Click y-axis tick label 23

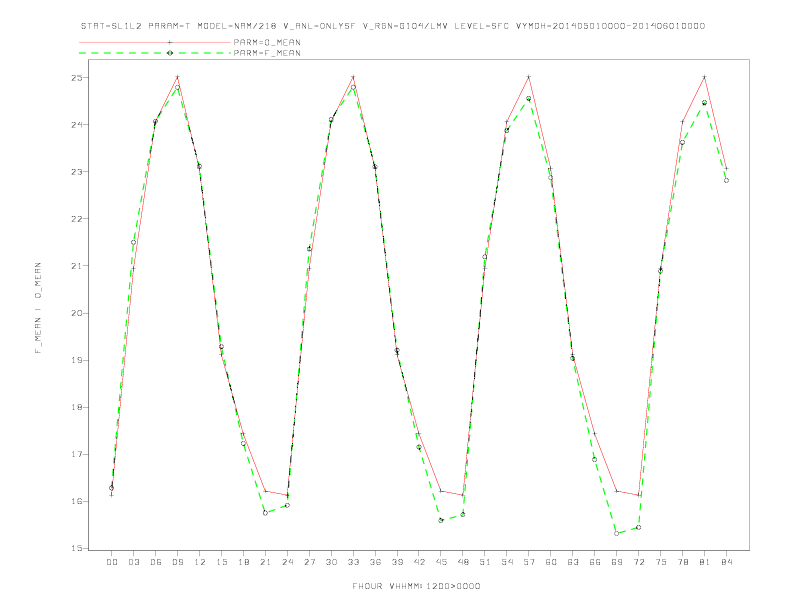click(77, 172)
